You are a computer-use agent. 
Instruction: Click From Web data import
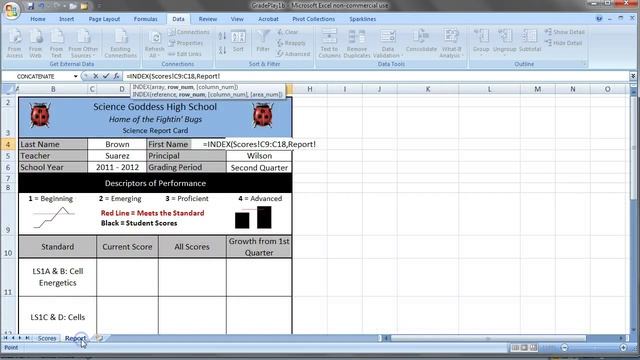36,43
